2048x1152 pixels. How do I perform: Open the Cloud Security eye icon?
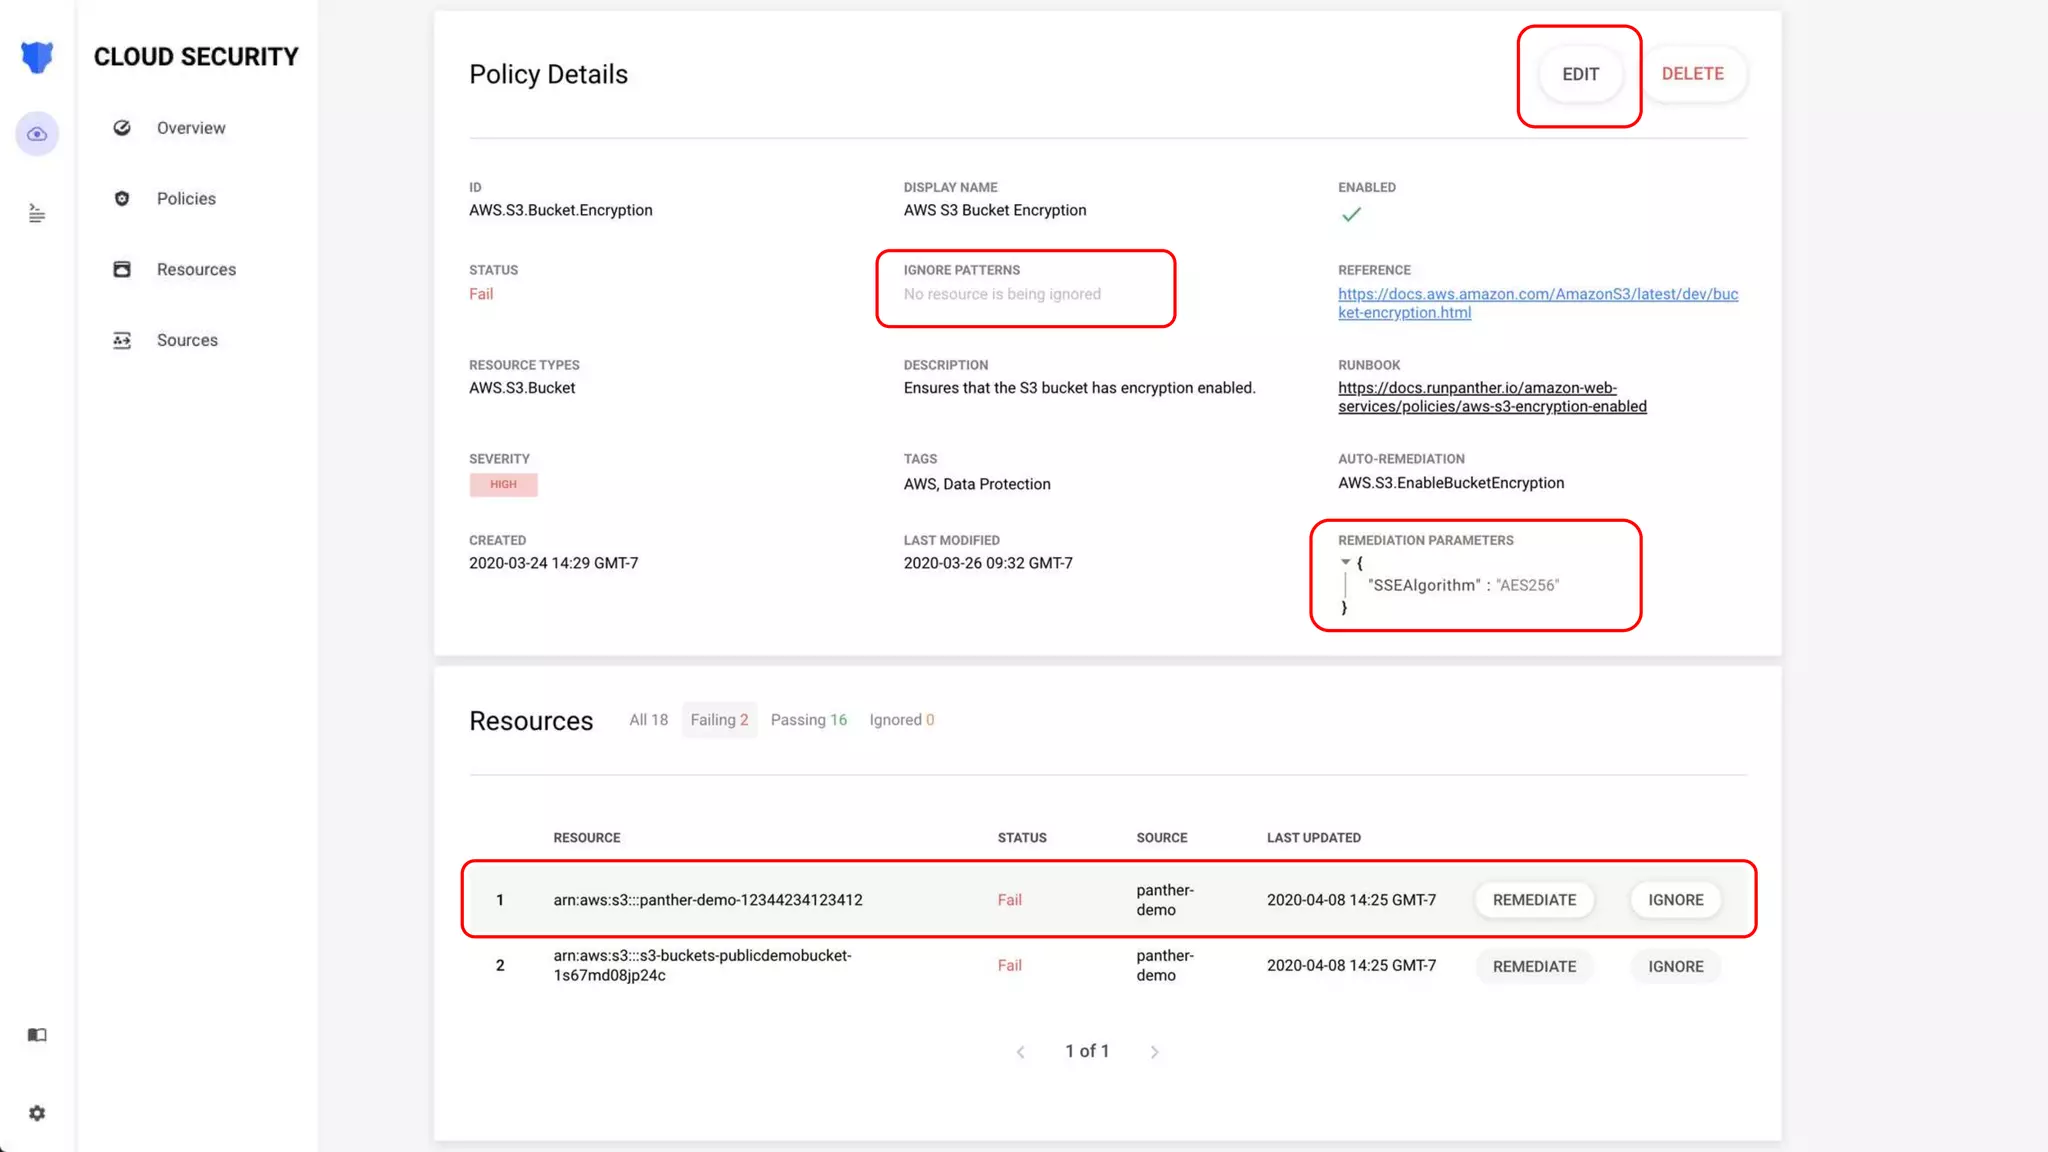click(x=37, y=134)
